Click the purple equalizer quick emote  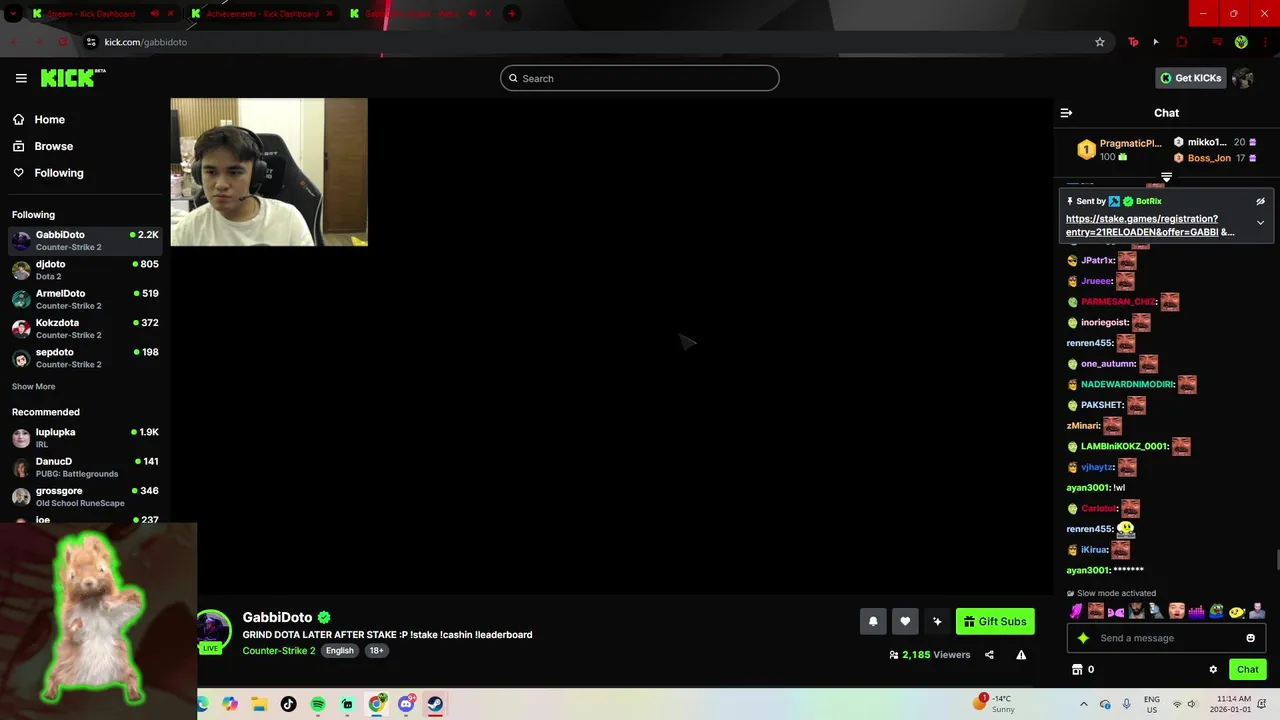click(x=1196, y=611)
